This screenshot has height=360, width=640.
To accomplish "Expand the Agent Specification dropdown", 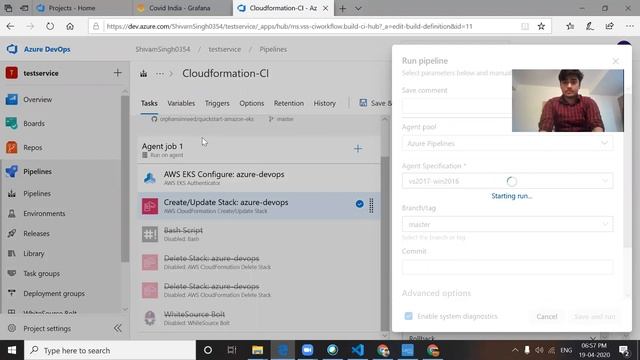I will coord(604,181).
